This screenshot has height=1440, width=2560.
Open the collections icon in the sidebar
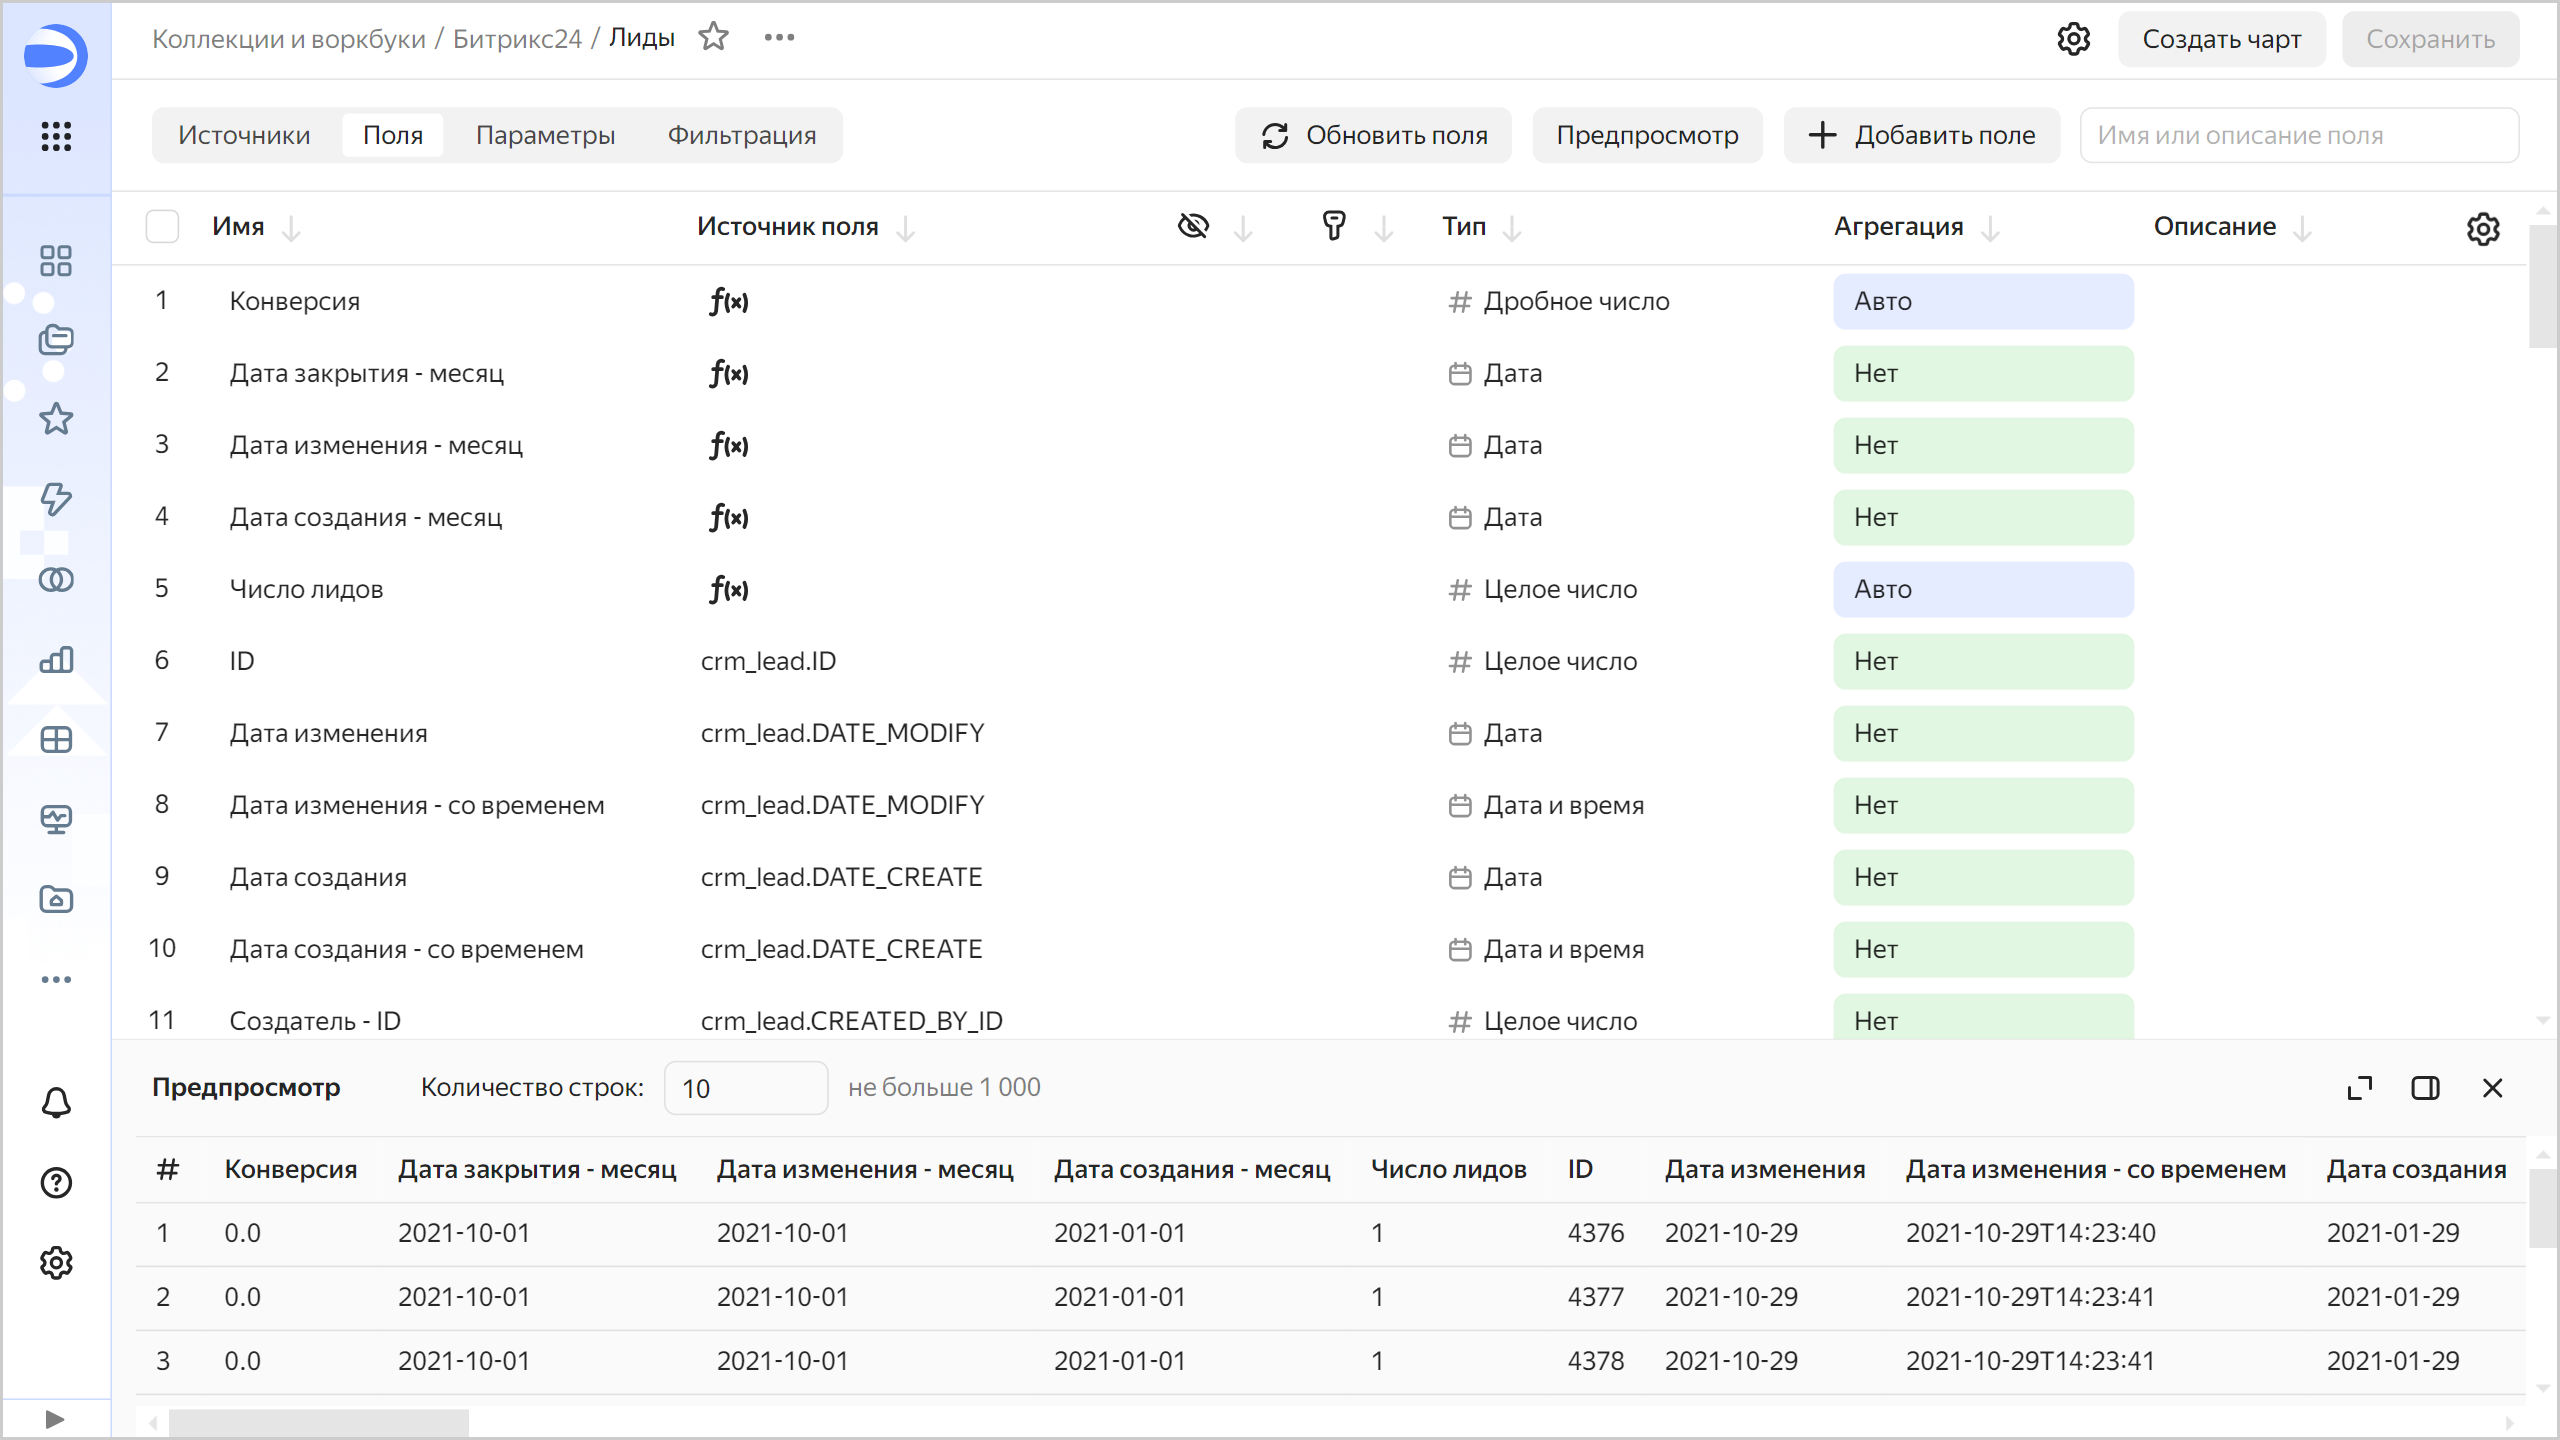tap(56, 340)
